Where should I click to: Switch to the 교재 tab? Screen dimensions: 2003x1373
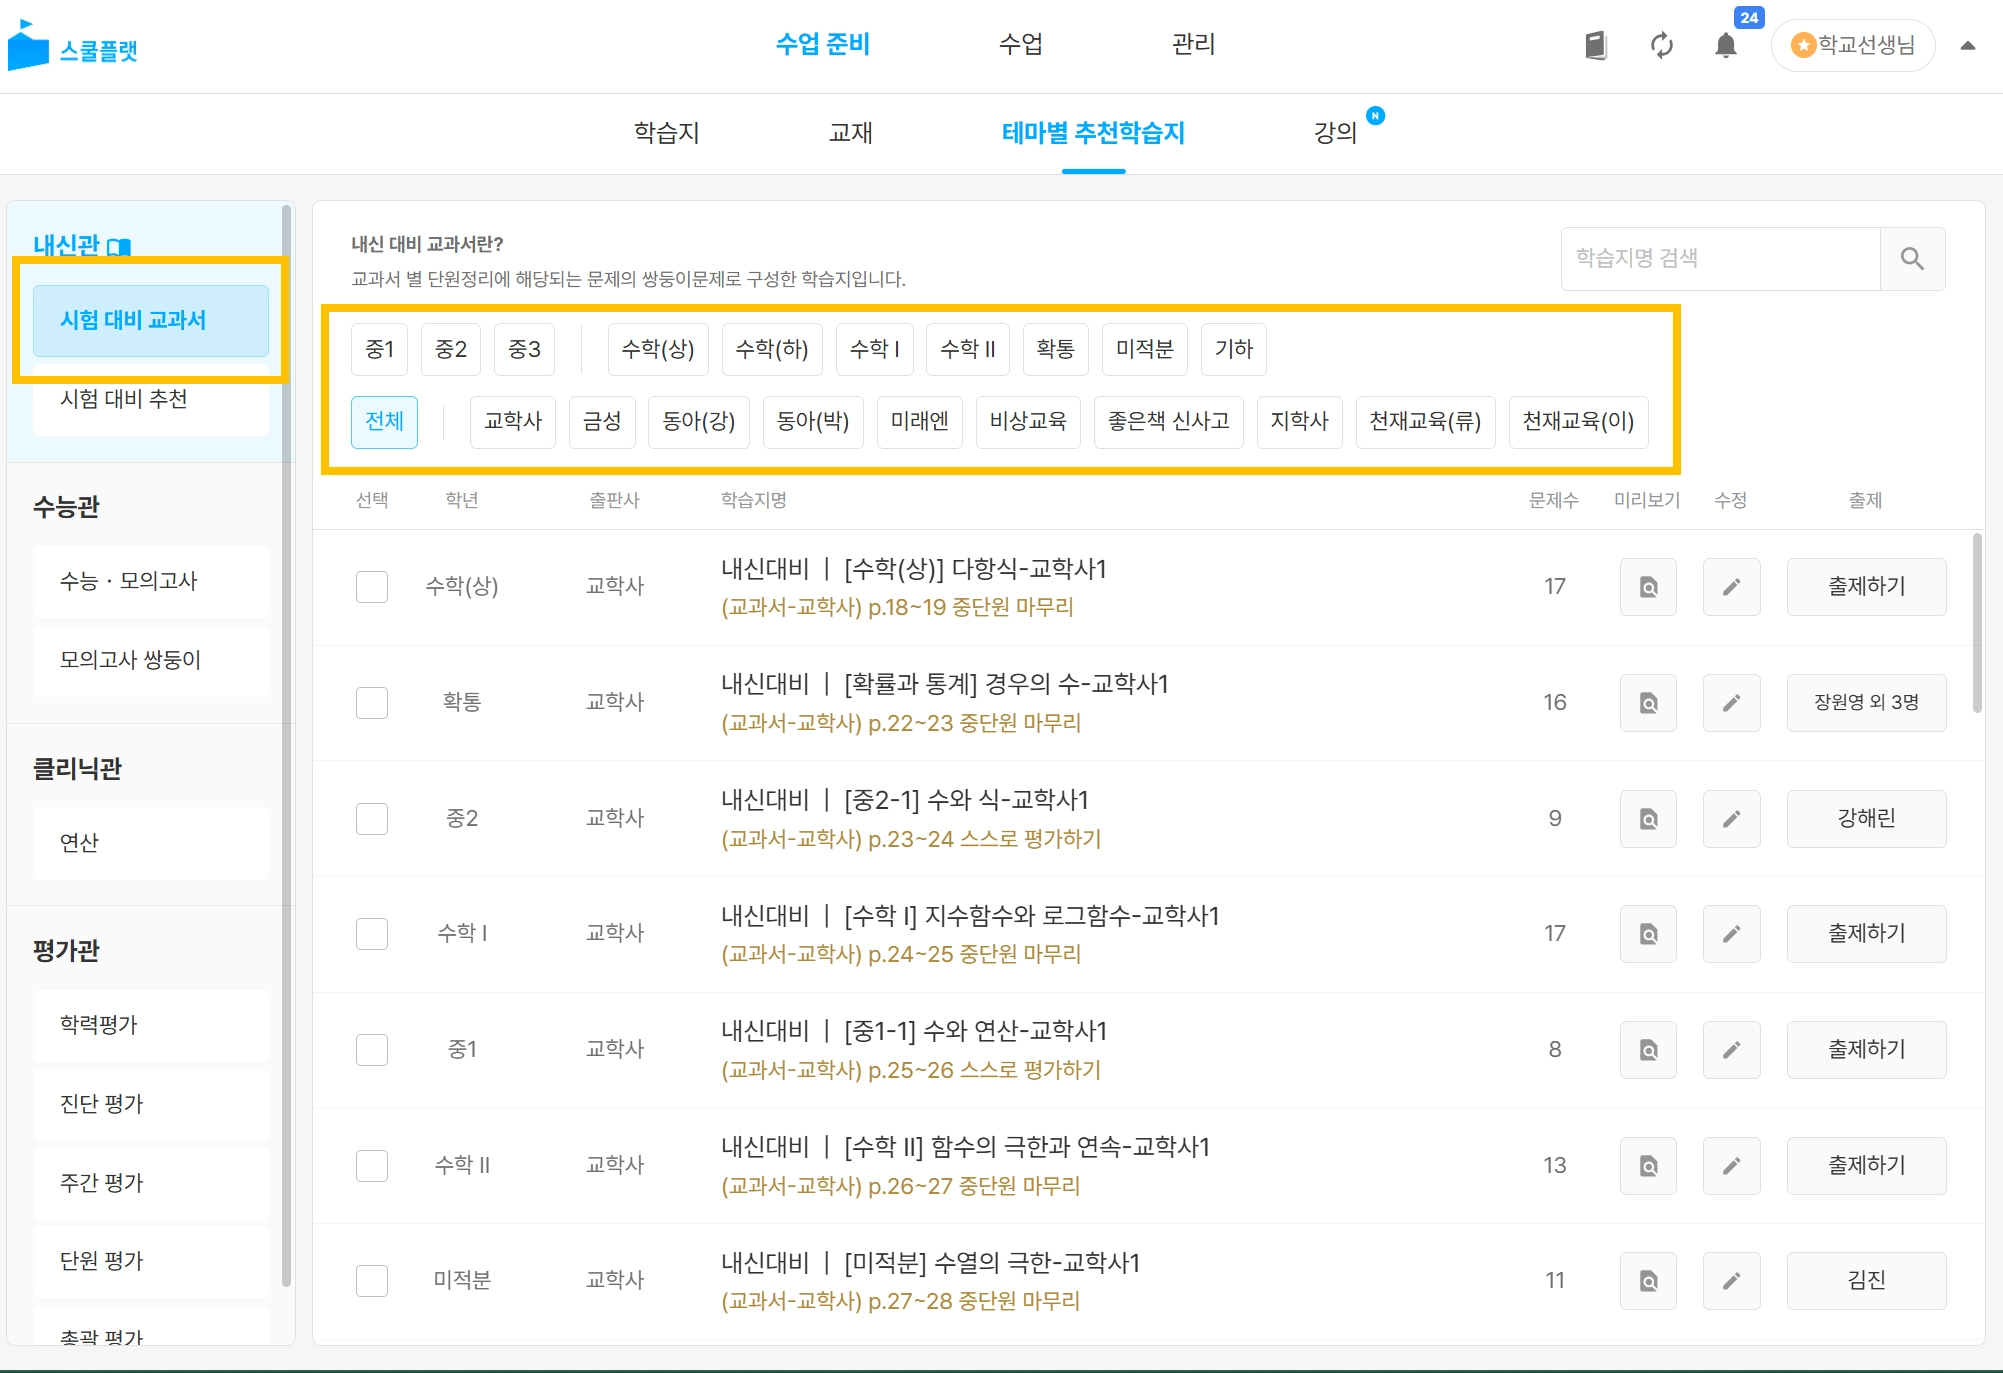850,133
